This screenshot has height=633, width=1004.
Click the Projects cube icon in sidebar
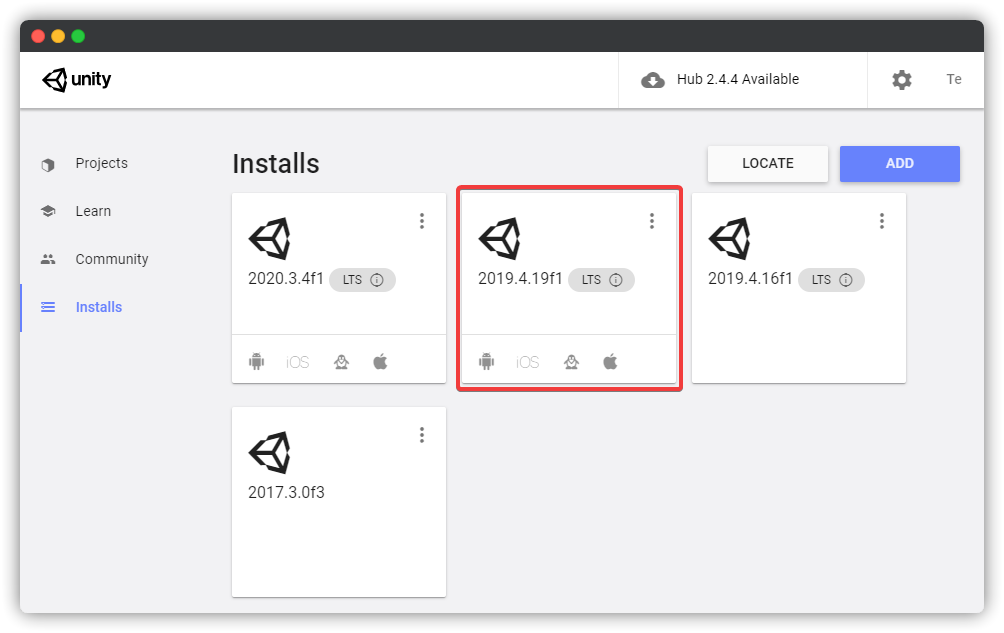pos(48,164)
